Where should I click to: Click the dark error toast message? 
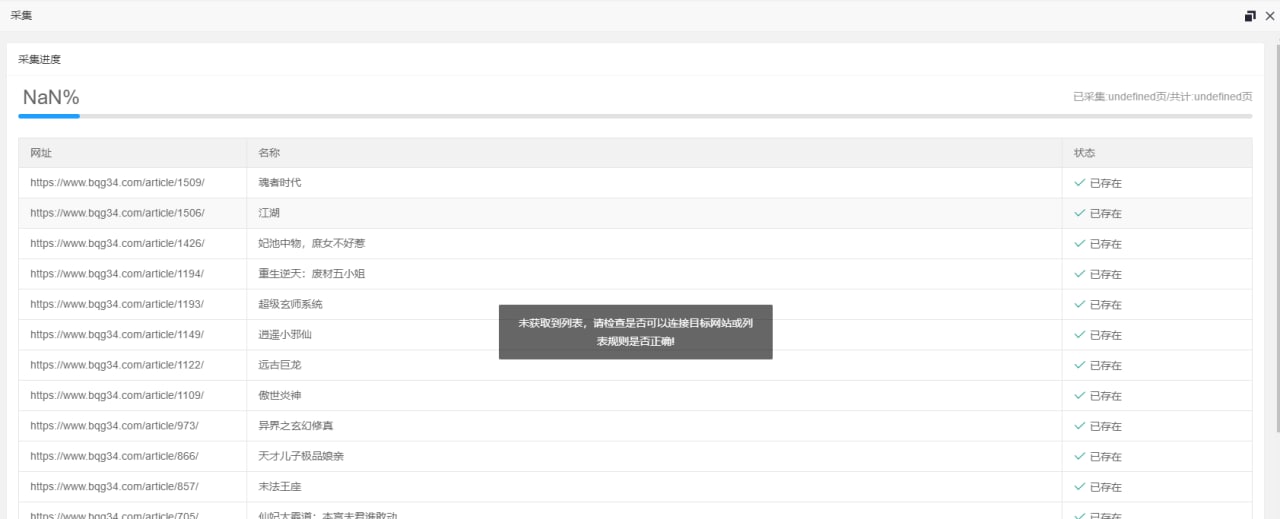click(636, 332)
